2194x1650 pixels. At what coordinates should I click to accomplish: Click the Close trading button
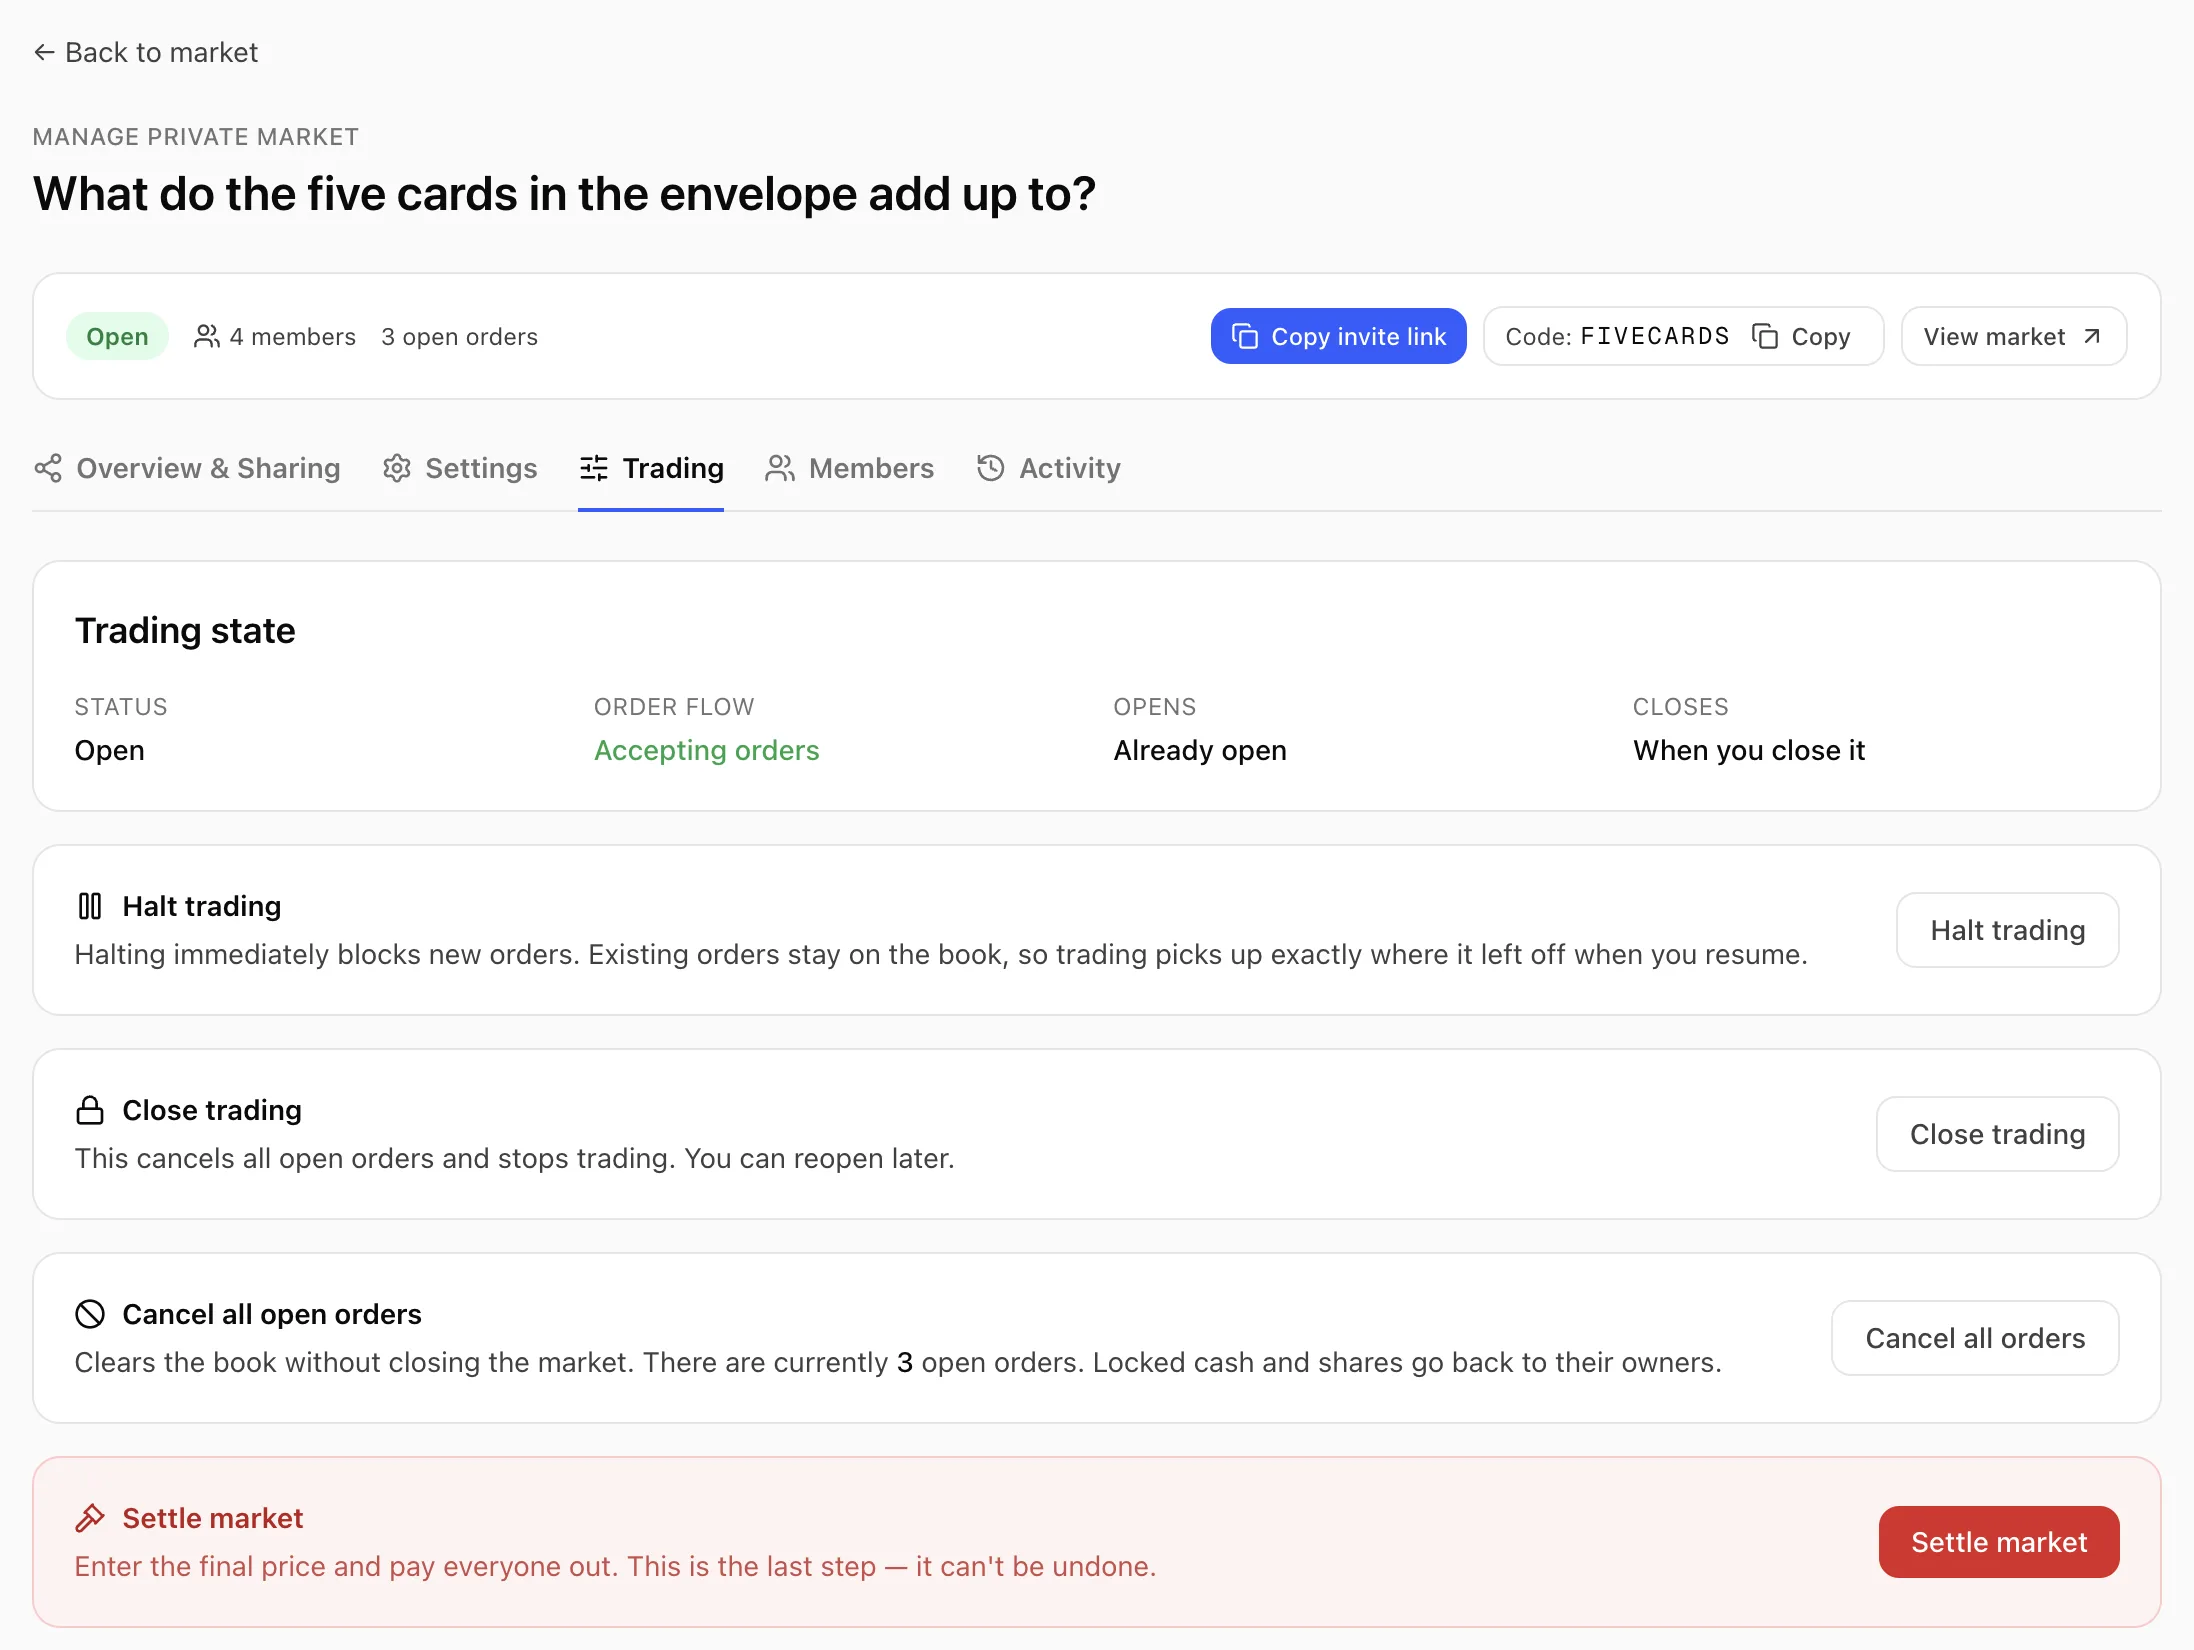[1997, 1134]
